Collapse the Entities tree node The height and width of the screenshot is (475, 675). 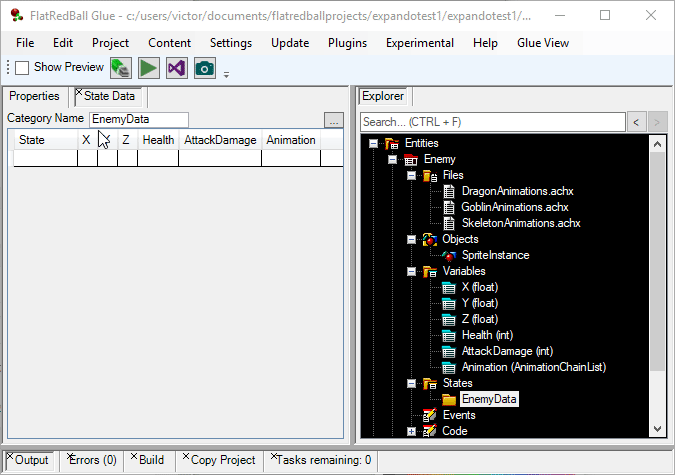(374, 143)
